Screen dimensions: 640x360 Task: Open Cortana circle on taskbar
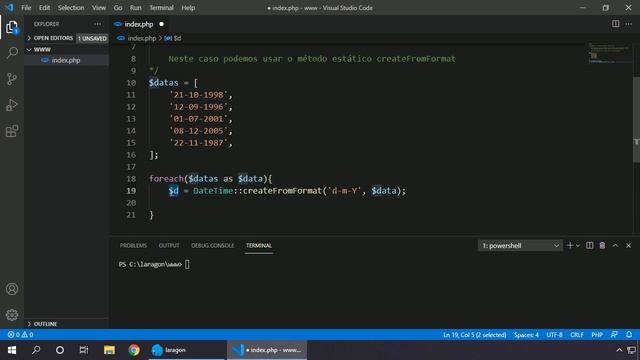[60, 350]
